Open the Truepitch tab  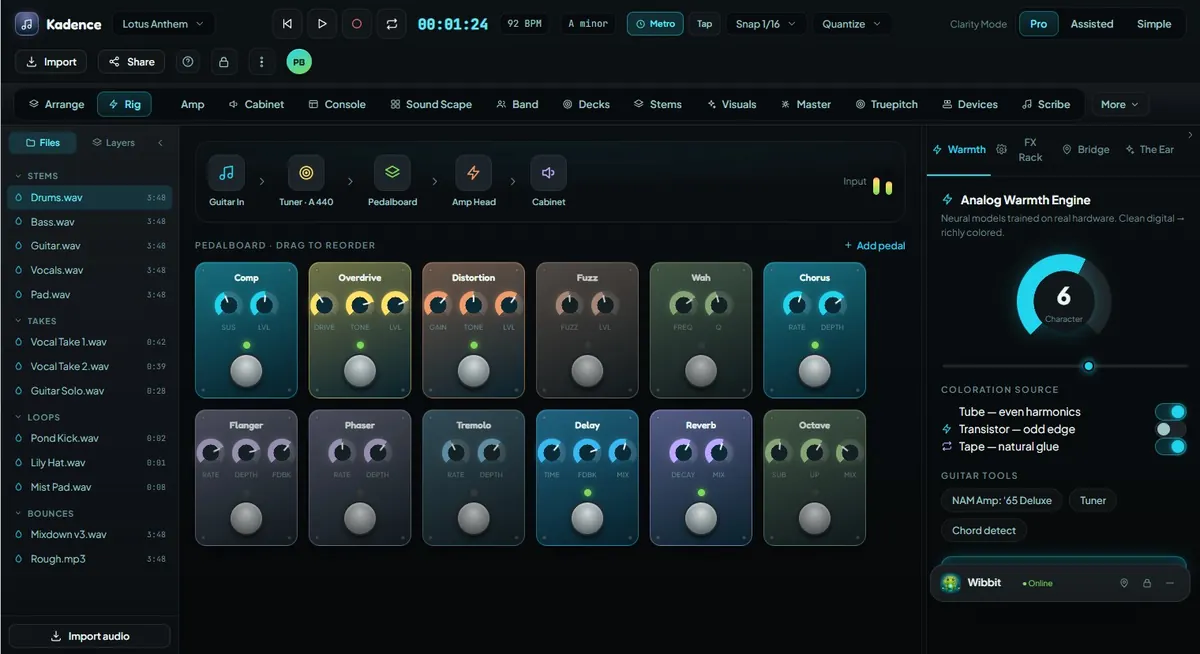click(886, 104)
